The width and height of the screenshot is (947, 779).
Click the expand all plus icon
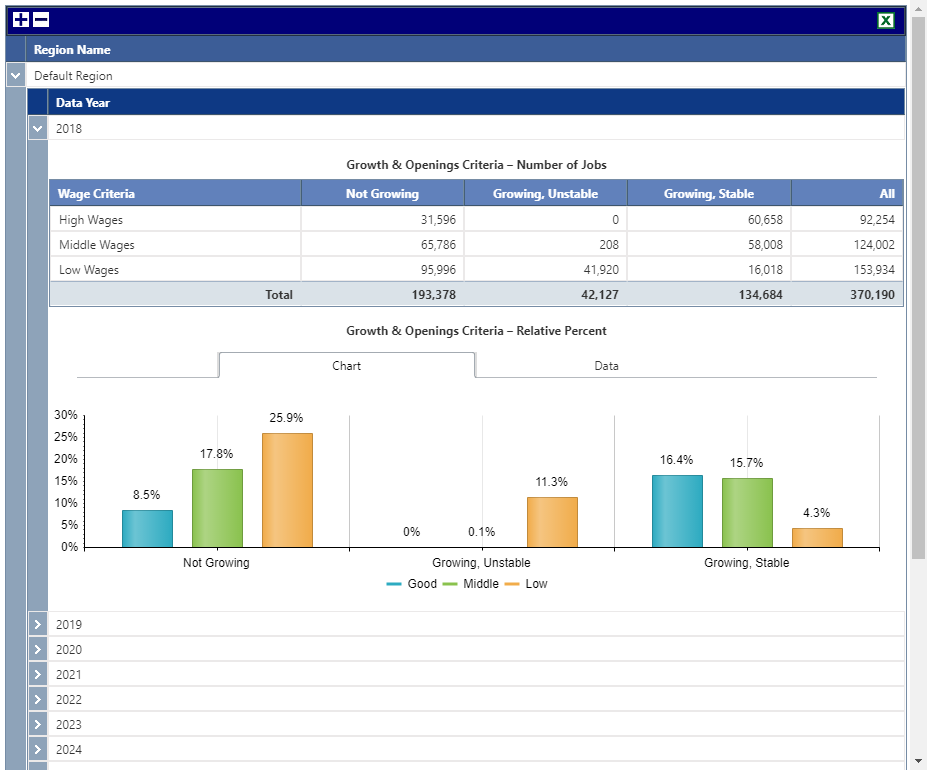[x=21, y=20]
